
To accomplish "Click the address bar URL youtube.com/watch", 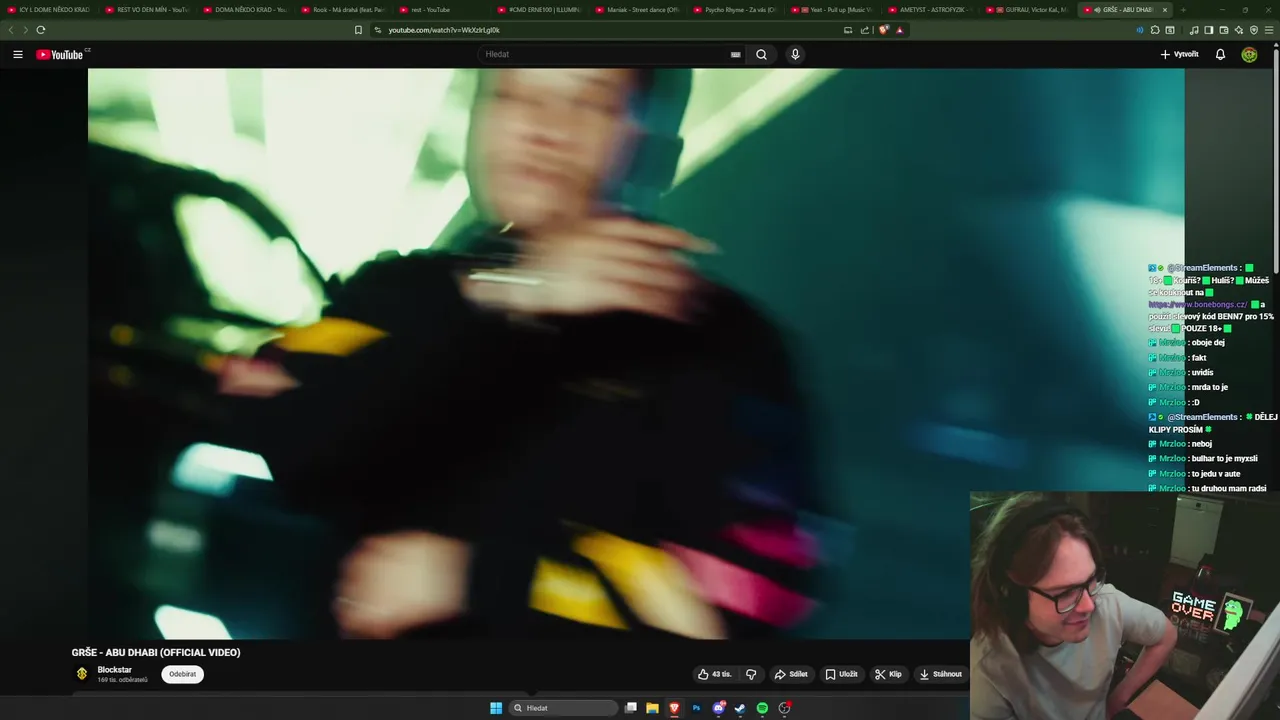I will point(444,30).
